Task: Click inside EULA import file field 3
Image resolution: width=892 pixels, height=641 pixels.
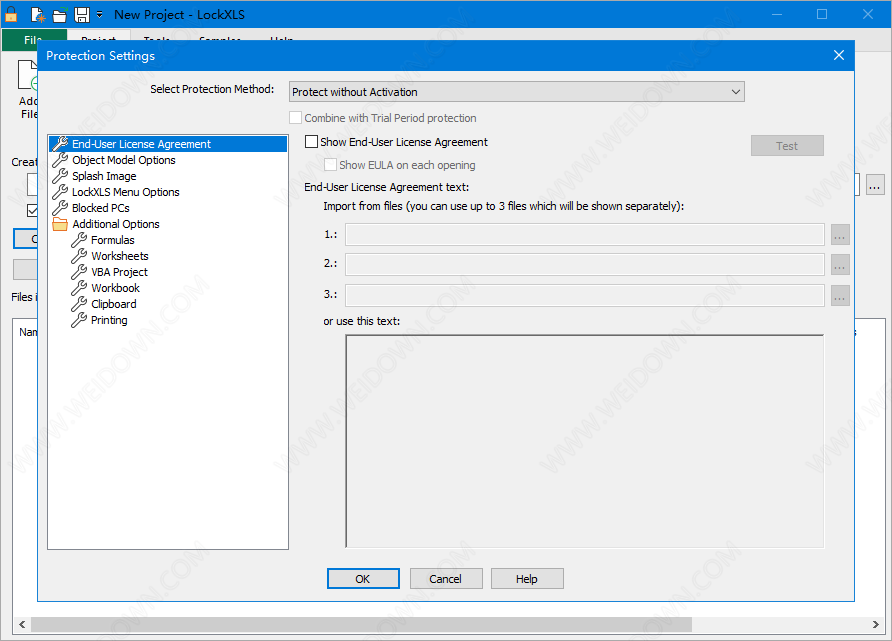Action: click(x=585, y=295)
